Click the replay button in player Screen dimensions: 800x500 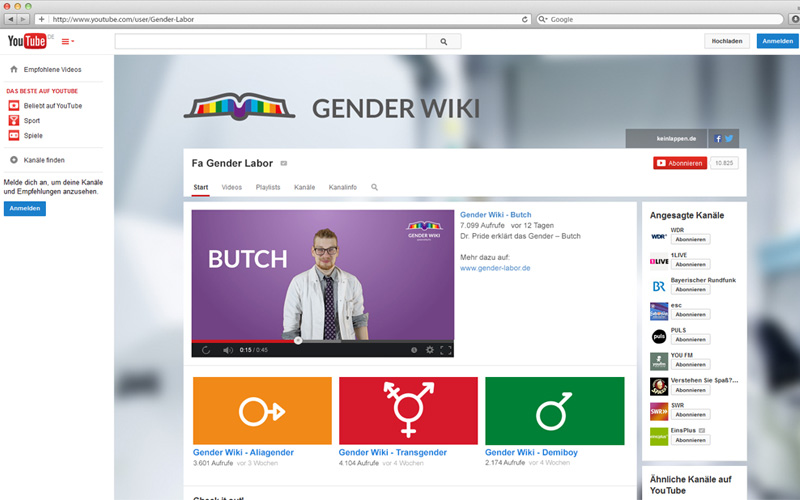206,350
